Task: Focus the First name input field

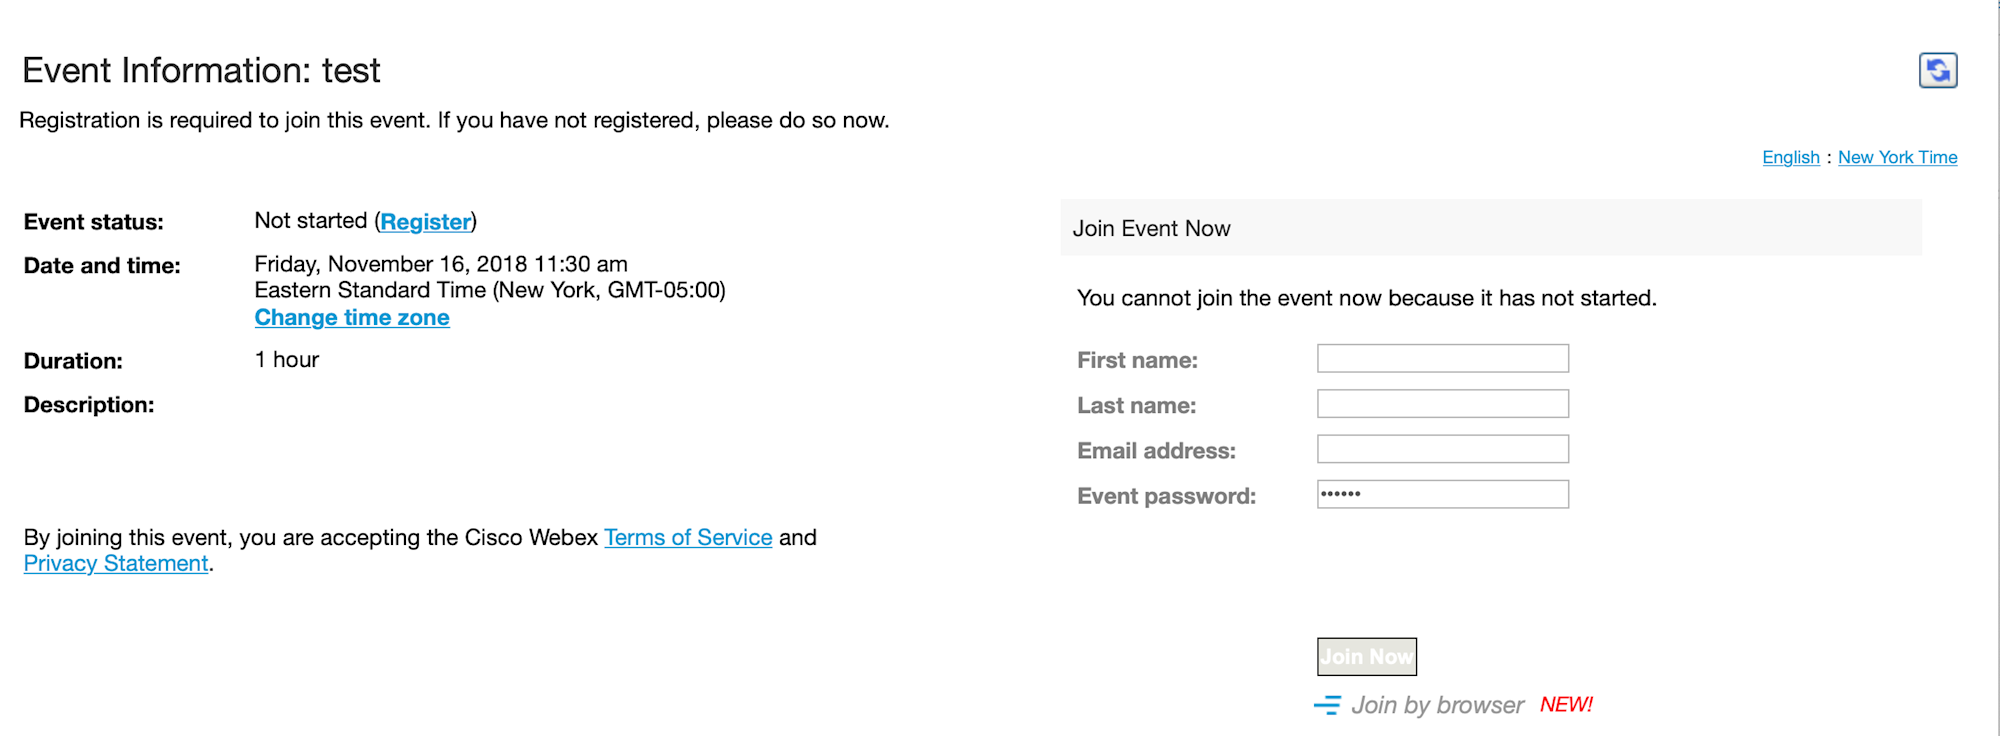Action: coord(1442,359)
